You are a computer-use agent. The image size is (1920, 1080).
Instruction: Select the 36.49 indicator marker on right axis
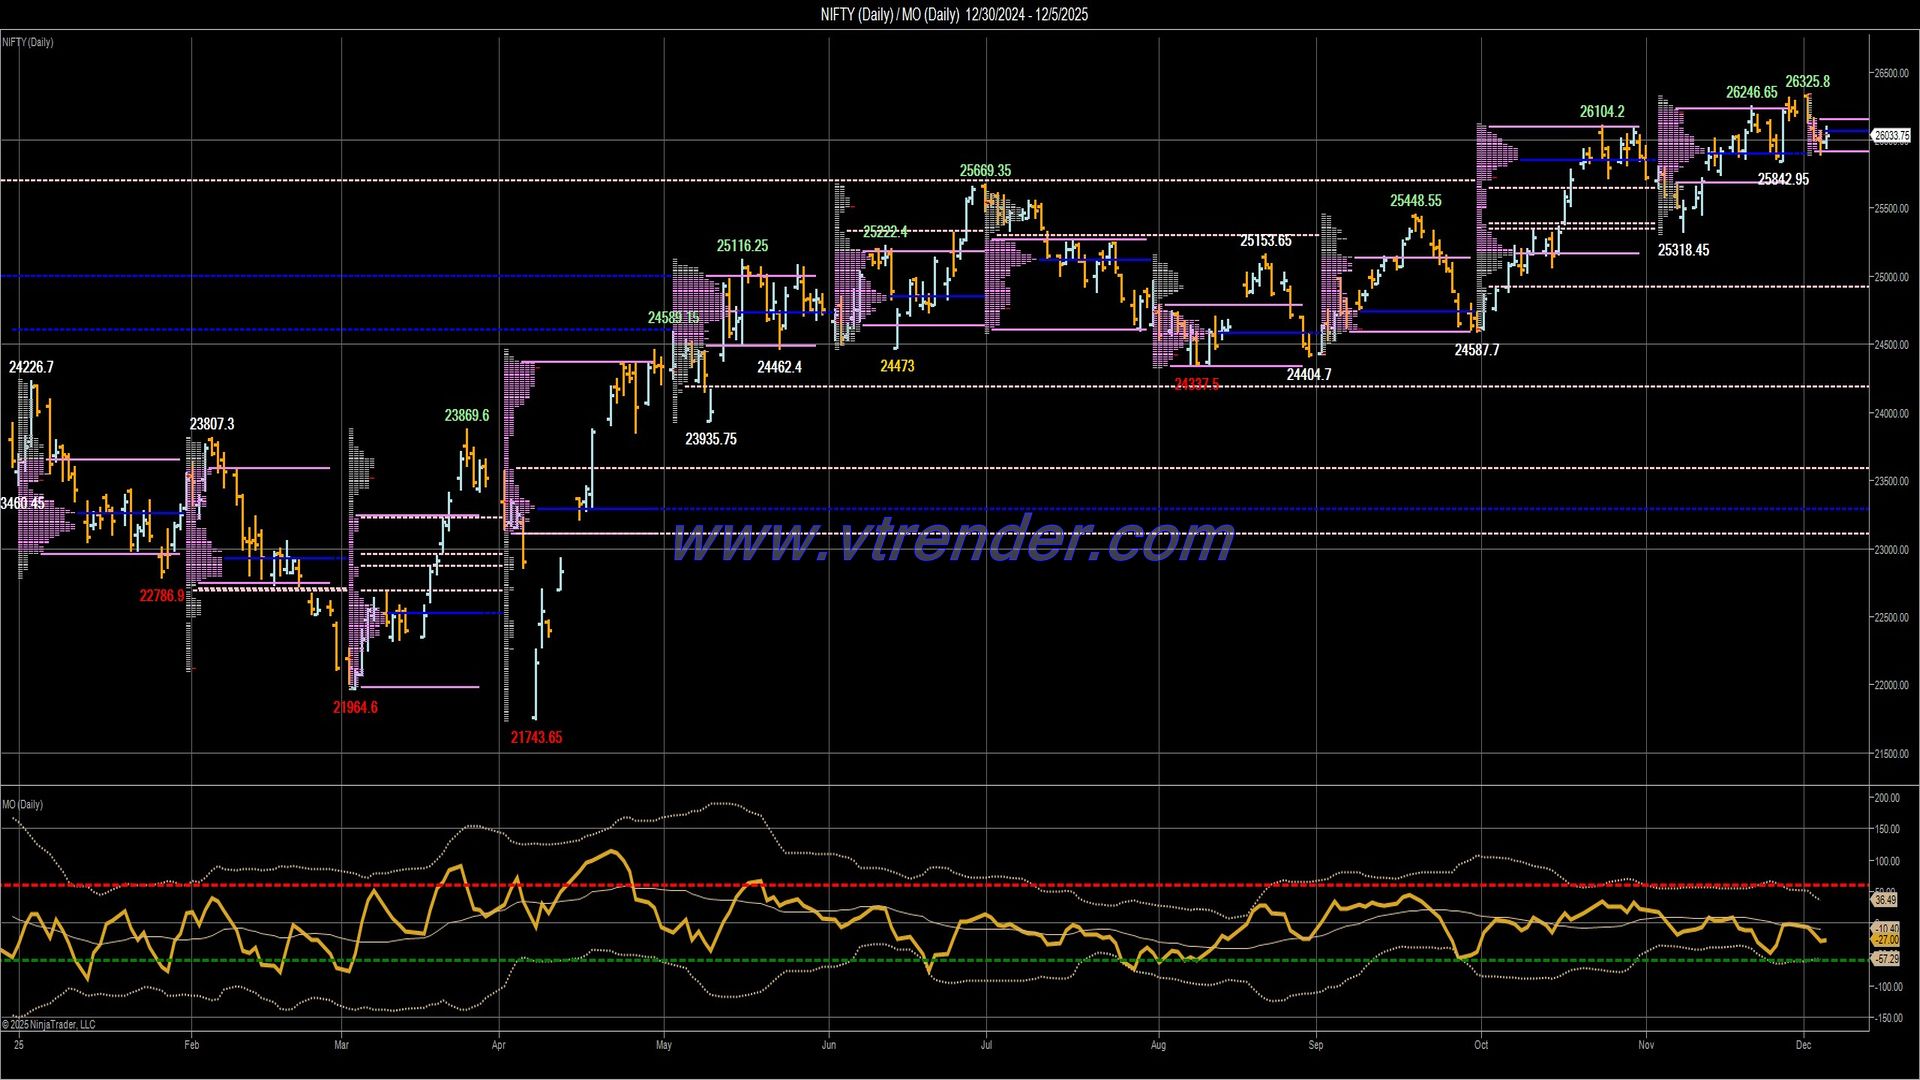1886,899
